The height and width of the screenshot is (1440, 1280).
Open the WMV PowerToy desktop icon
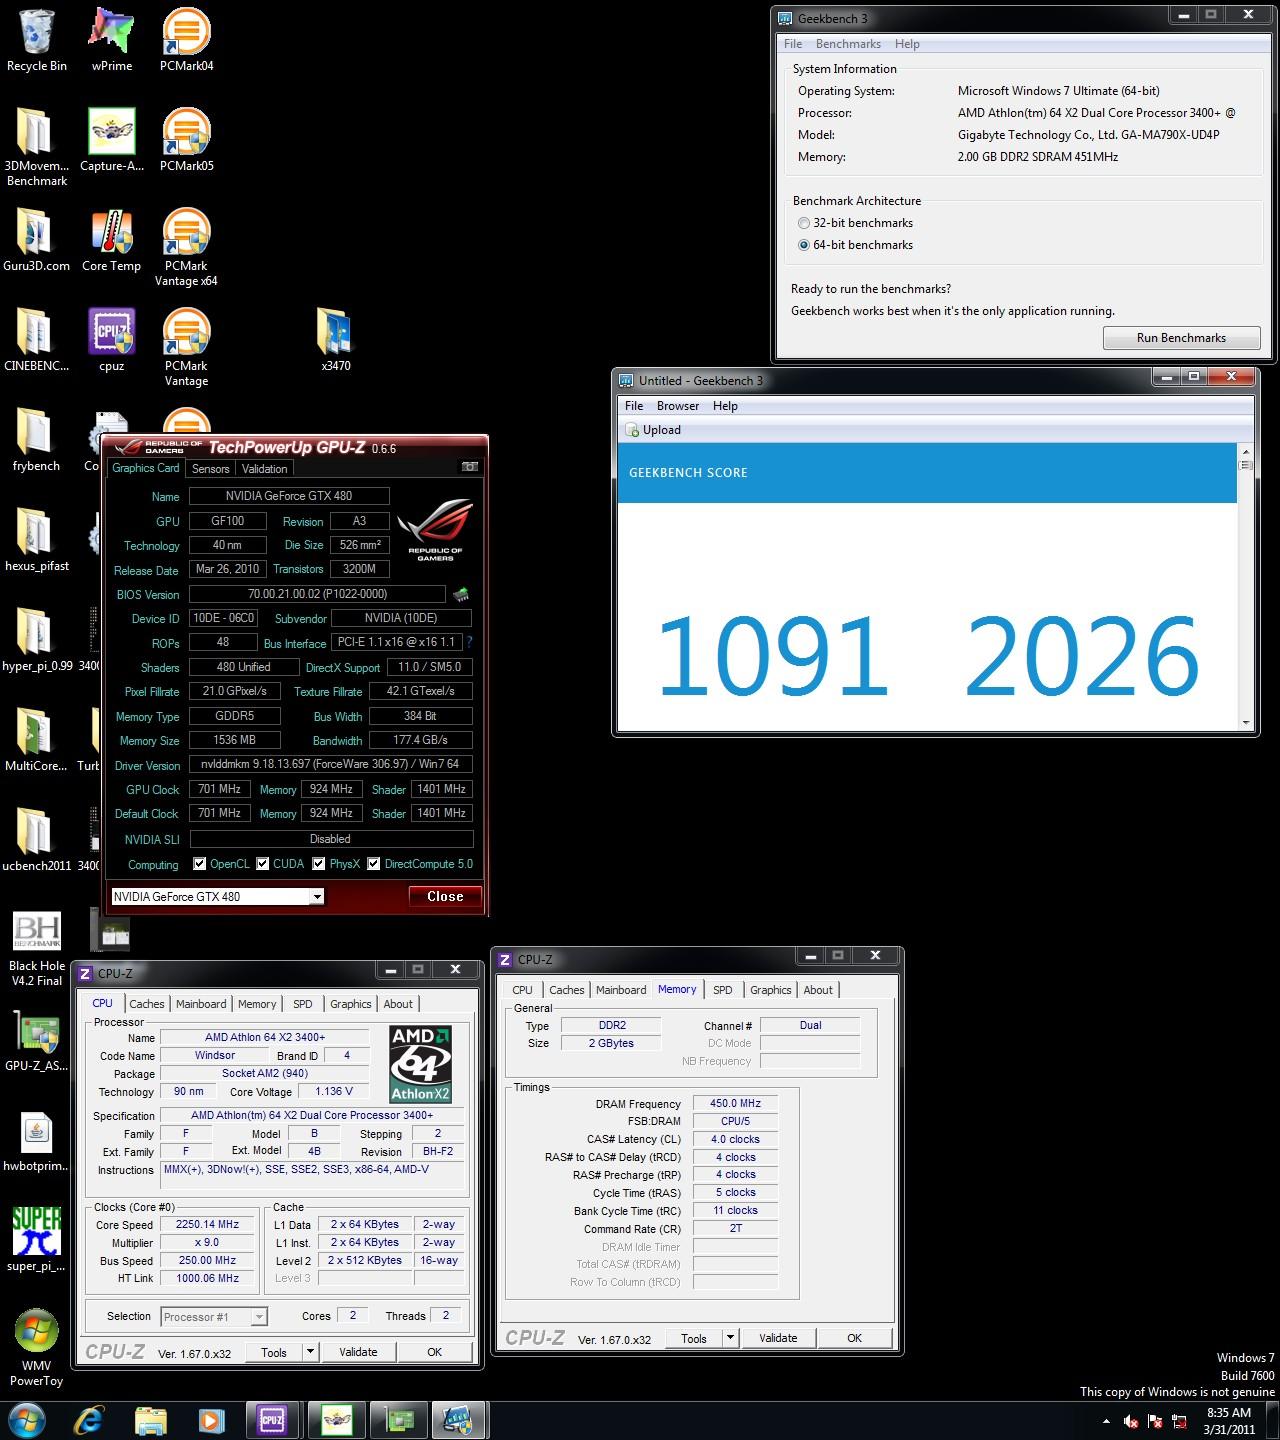pos(36,1347)
